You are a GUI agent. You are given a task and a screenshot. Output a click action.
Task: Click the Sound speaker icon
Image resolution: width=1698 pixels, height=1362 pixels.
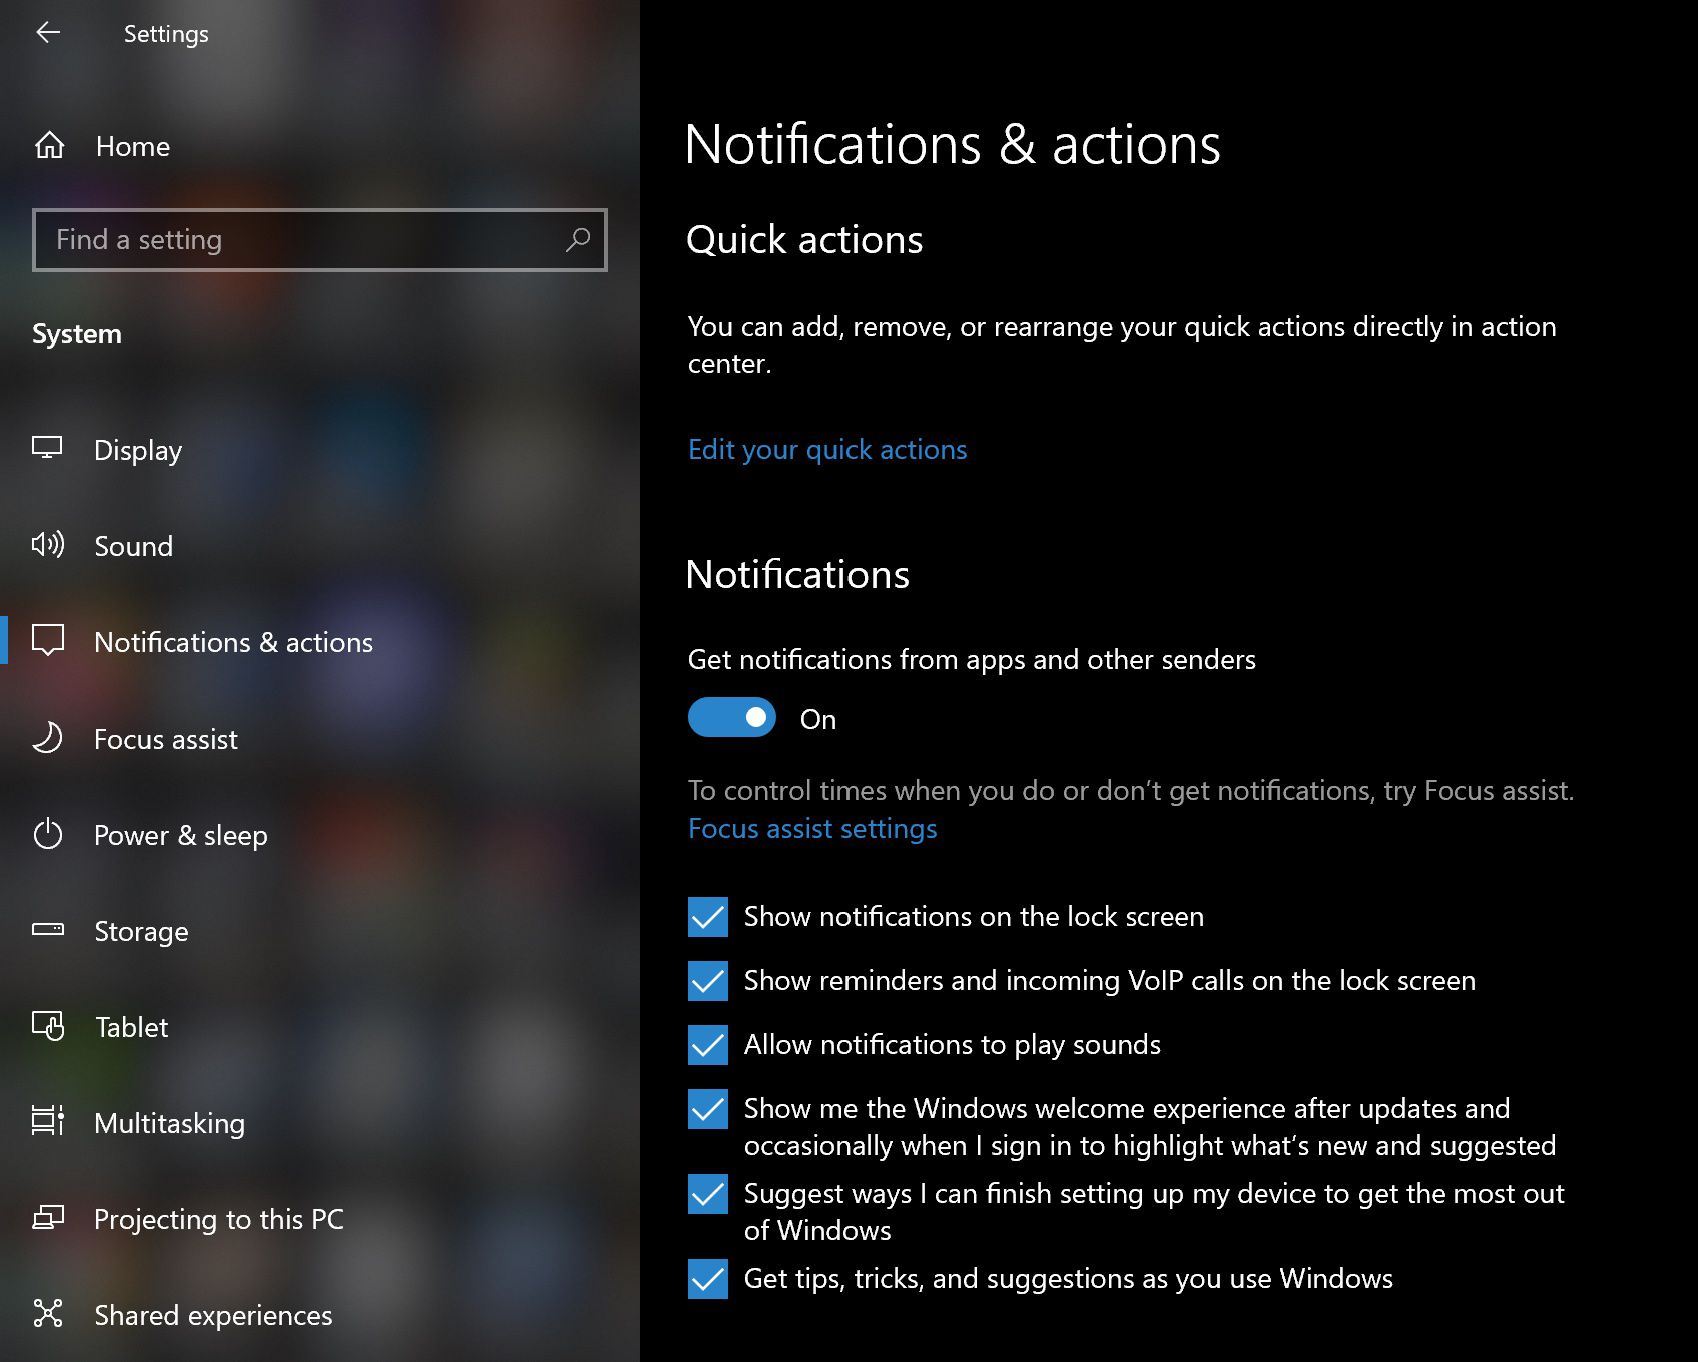pos(47,545)
